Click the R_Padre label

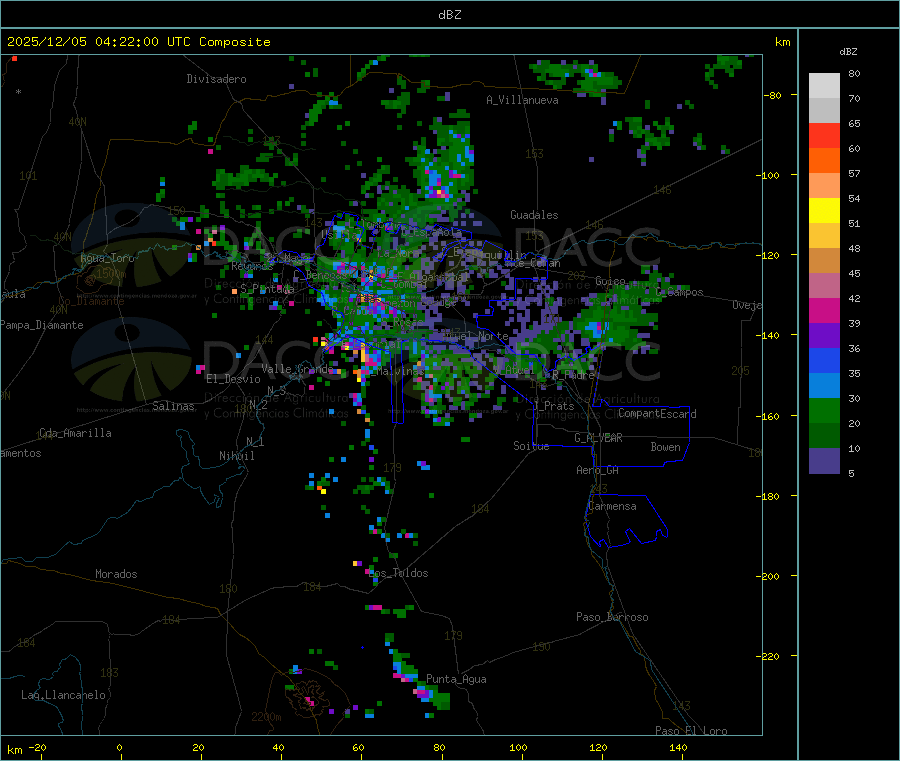click(x=573, y=375)
